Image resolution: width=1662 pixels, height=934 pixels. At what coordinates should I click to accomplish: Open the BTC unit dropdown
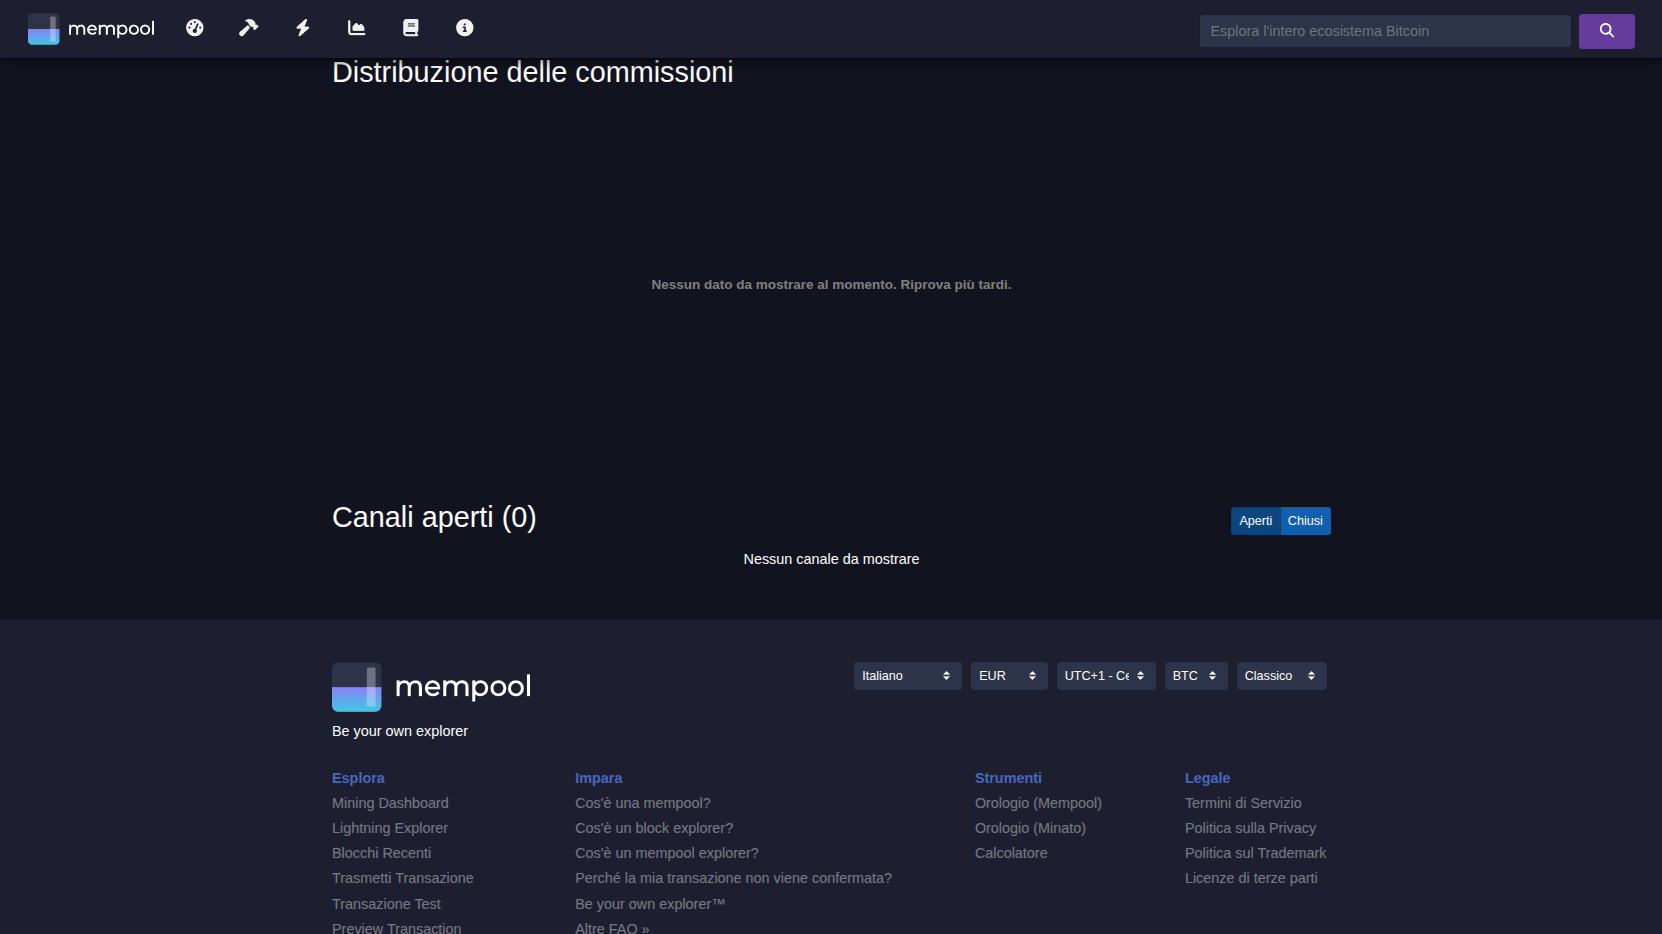click(x=1195, y=676)
